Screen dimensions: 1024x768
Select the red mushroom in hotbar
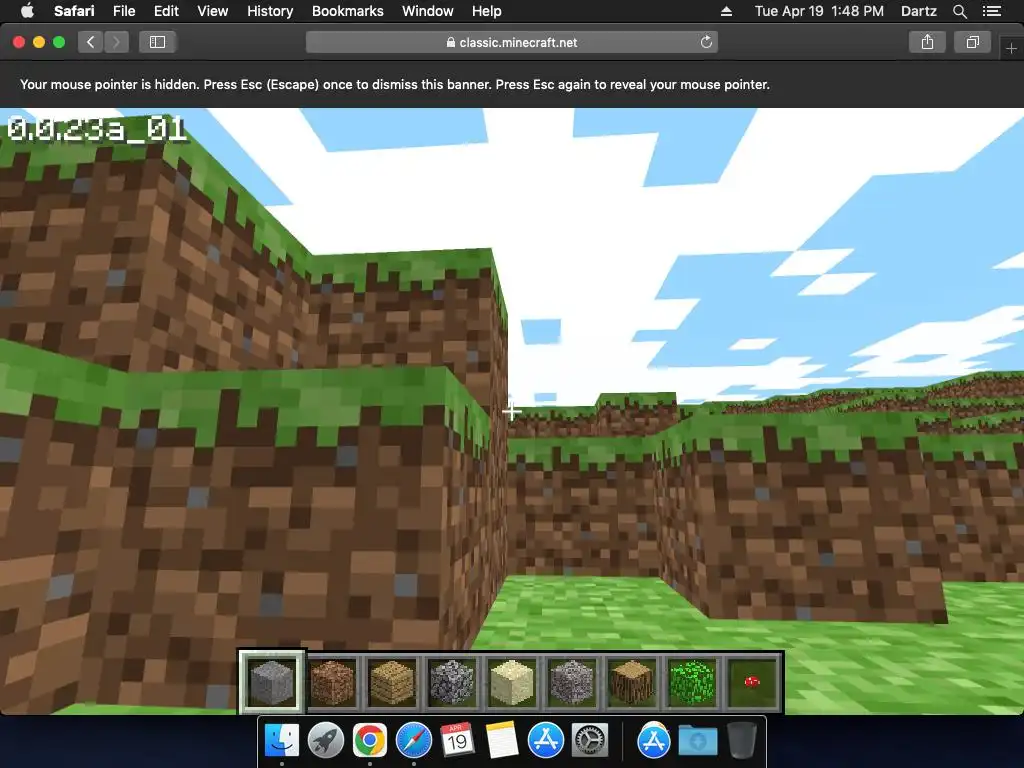[752, 682]
